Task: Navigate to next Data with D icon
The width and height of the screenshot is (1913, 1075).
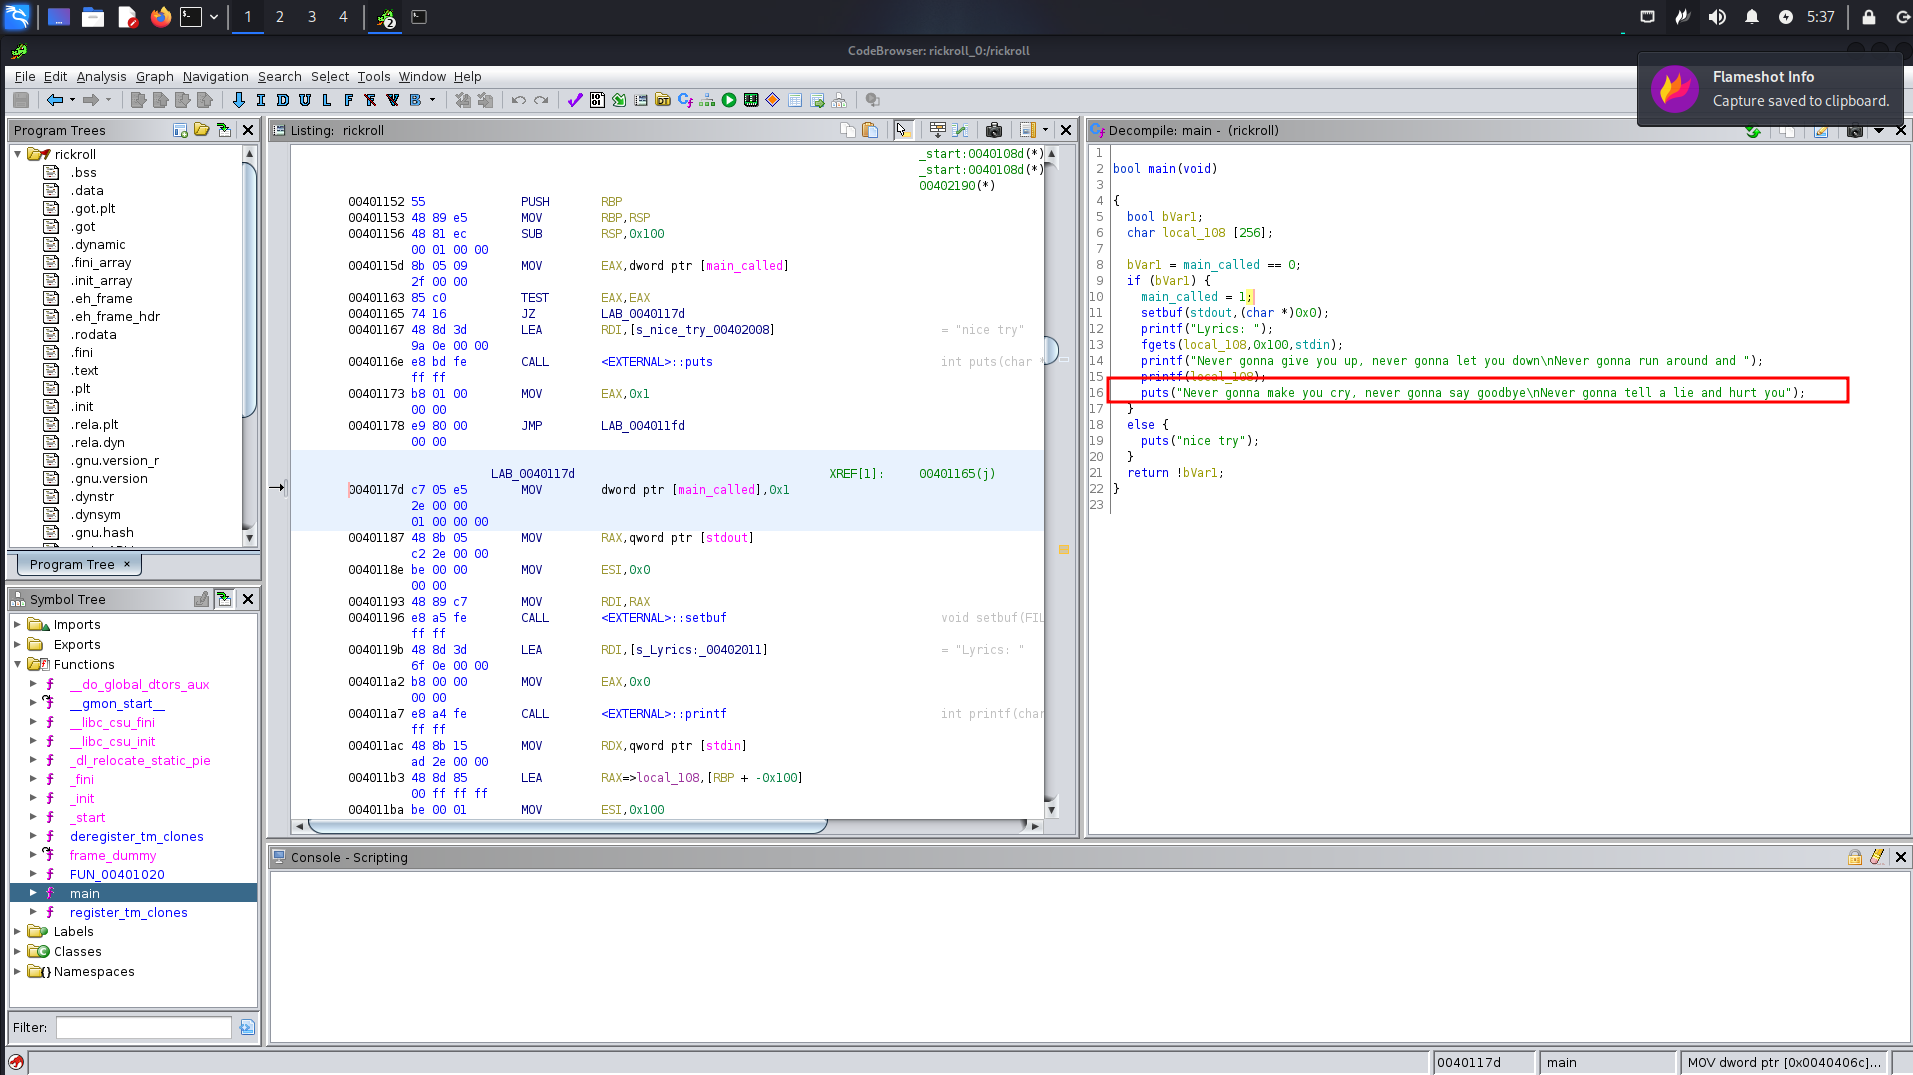Action: pyautogui.click(x=283, y=100)
